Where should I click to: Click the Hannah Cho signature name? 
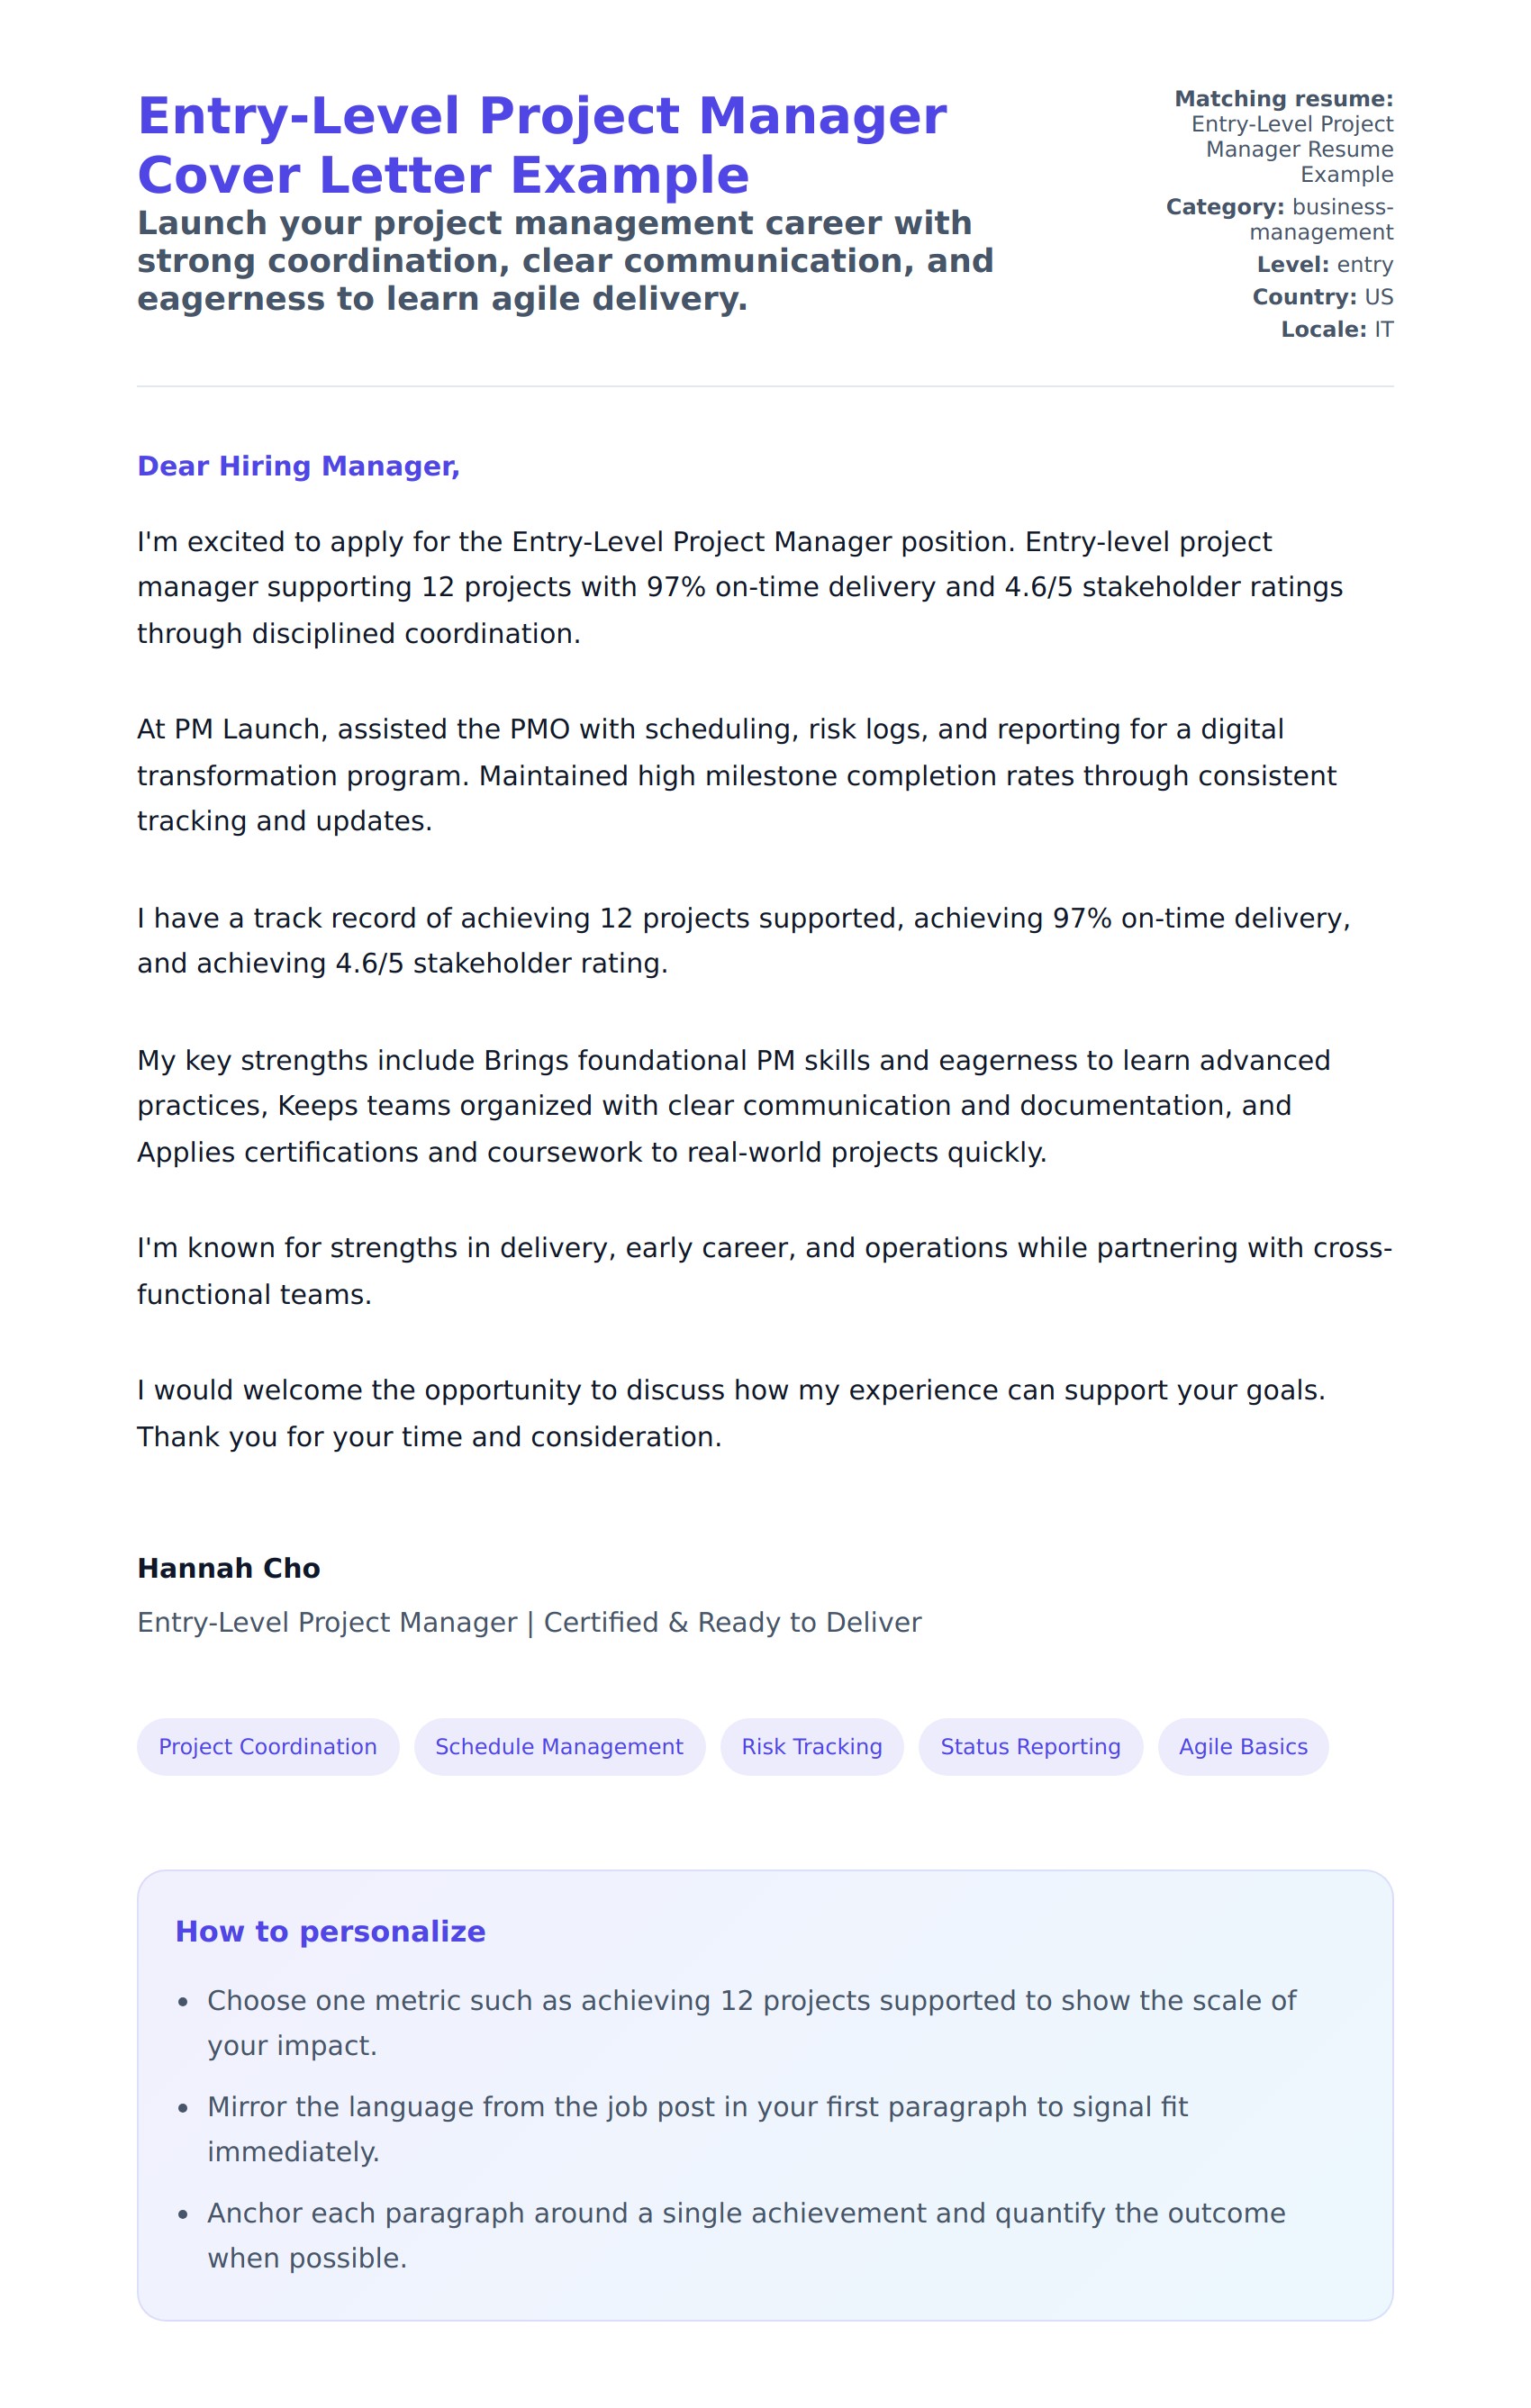click(229, 1568)
